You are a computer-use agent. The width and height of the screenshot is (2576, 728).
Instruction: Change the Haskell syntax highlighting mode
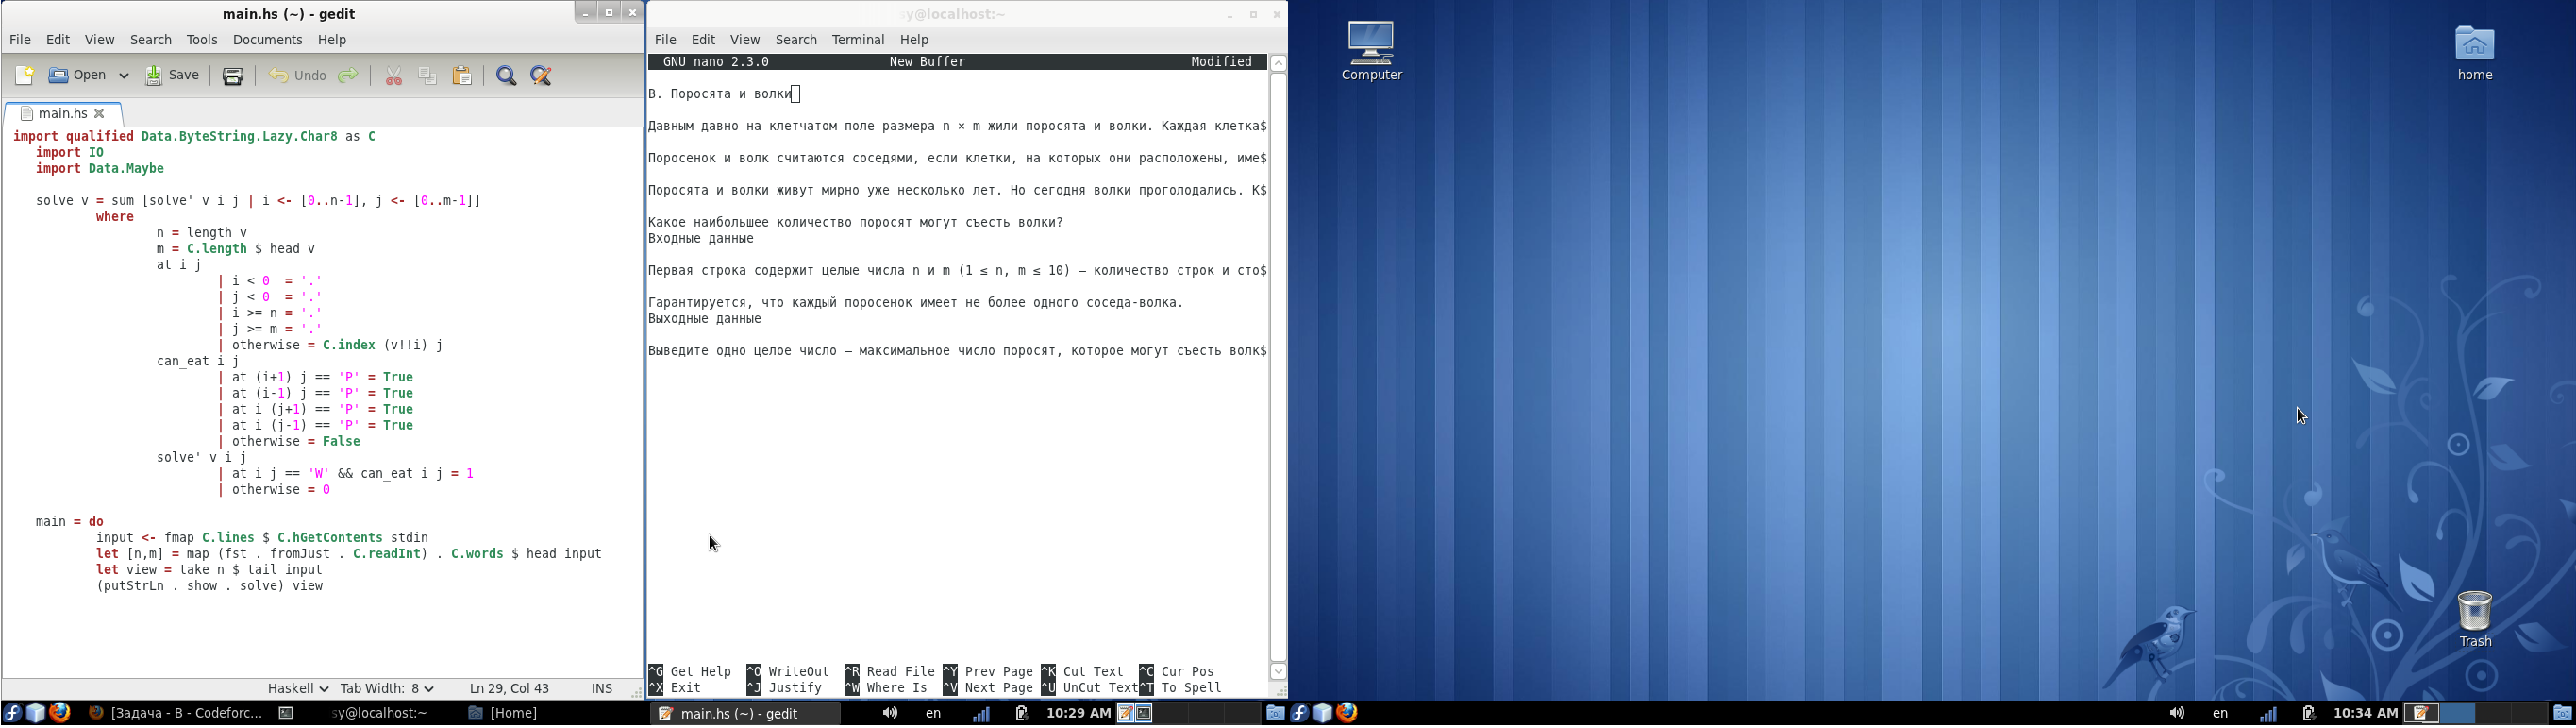[298, 689]
